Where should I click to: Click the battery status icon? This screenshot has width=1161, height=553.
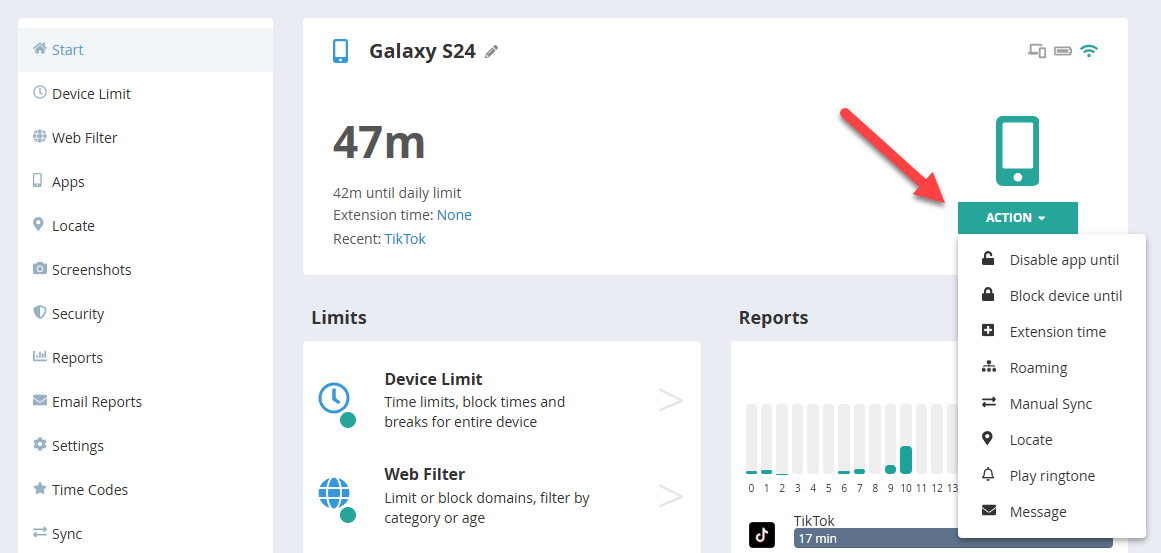coord(1063,51)
